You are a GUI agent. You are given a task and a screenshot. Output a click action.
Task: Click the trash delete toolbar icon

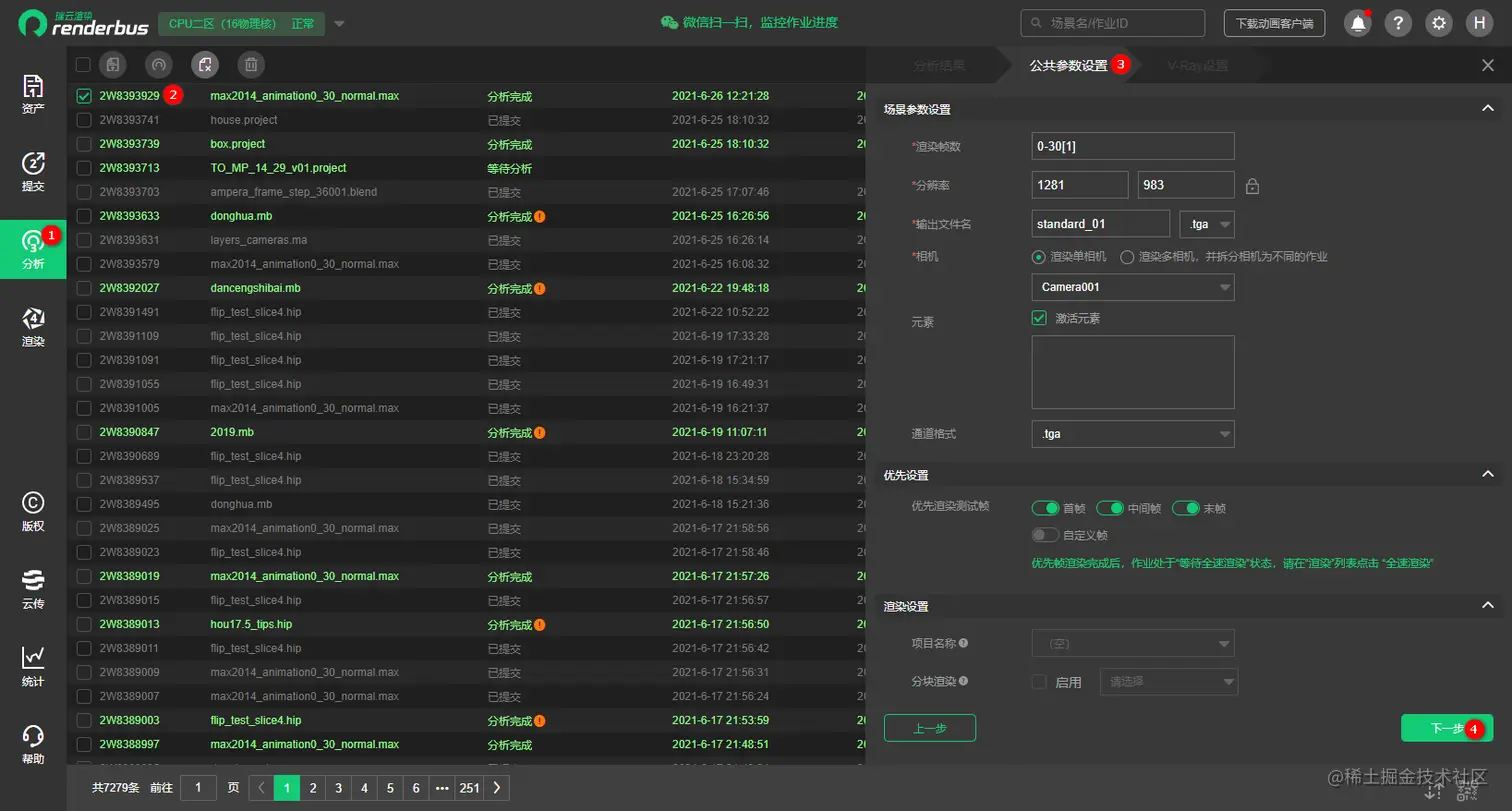tap(251, 65)
